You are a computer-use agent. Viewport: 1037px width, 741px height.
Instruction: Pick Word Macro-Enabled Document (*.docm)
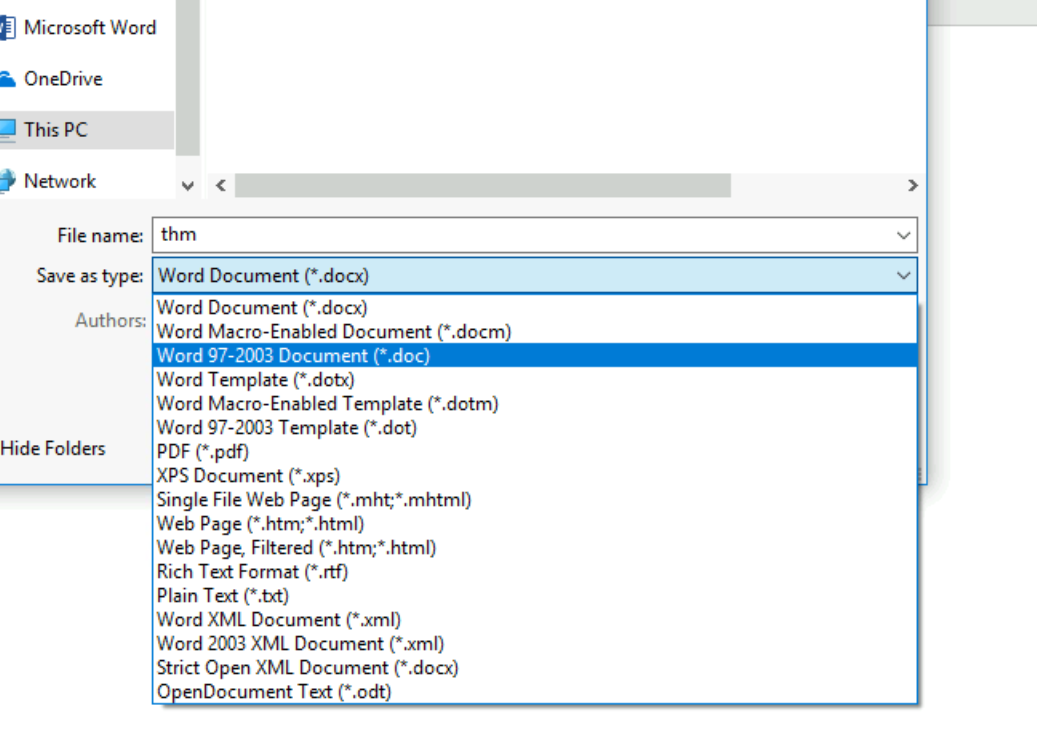pos(333,332)
